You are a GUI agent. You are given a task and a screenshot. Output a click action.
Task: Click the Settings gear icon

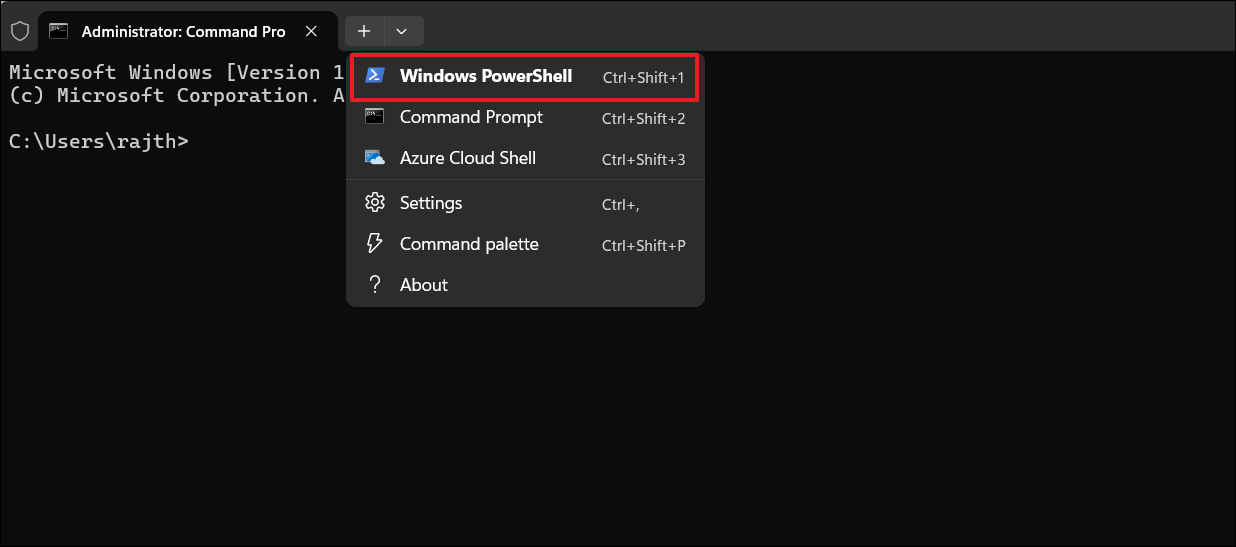pyautogui.click(x=375, y=203)
